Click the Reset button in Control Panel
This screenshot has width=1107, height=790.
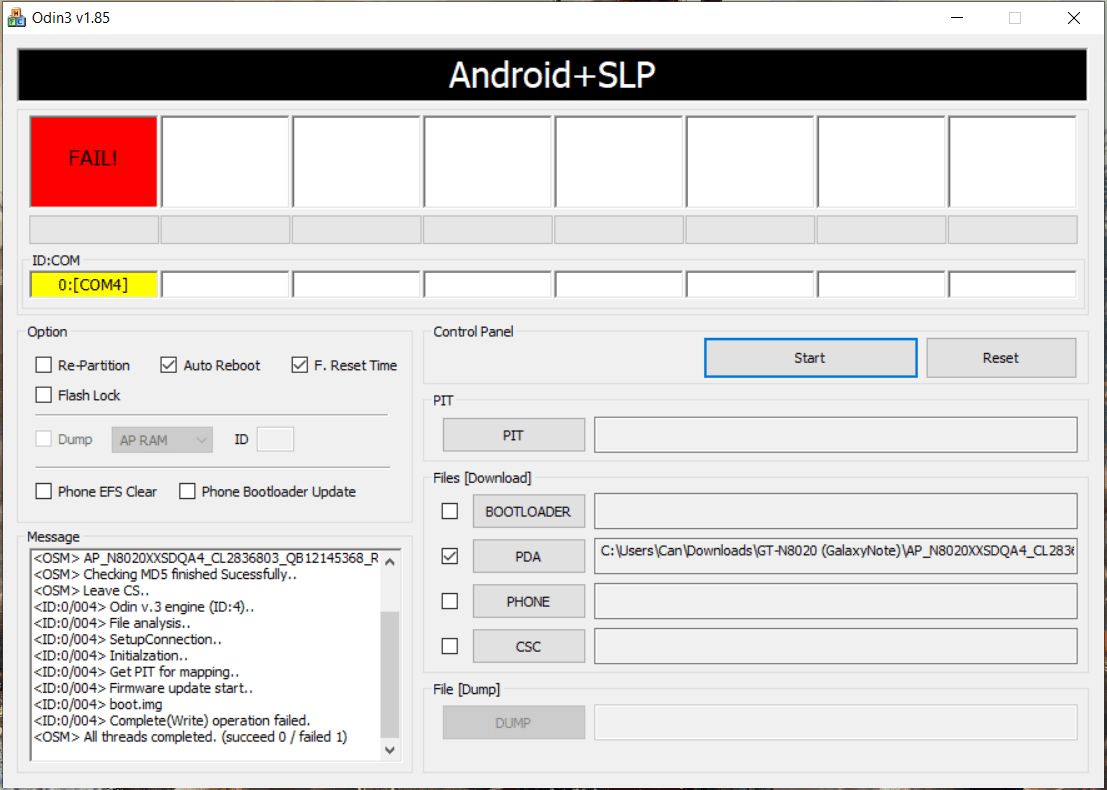coord(1001,358)
